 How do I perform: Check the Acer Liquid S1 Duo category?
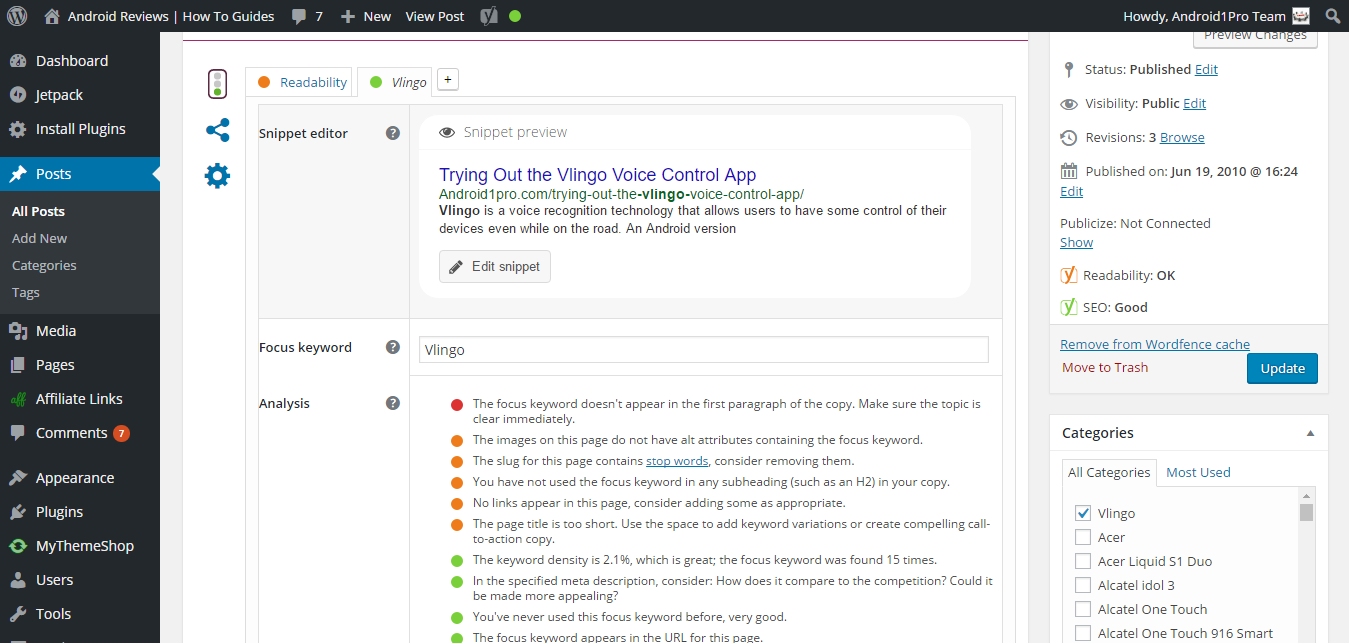(x=1082, y=561)
